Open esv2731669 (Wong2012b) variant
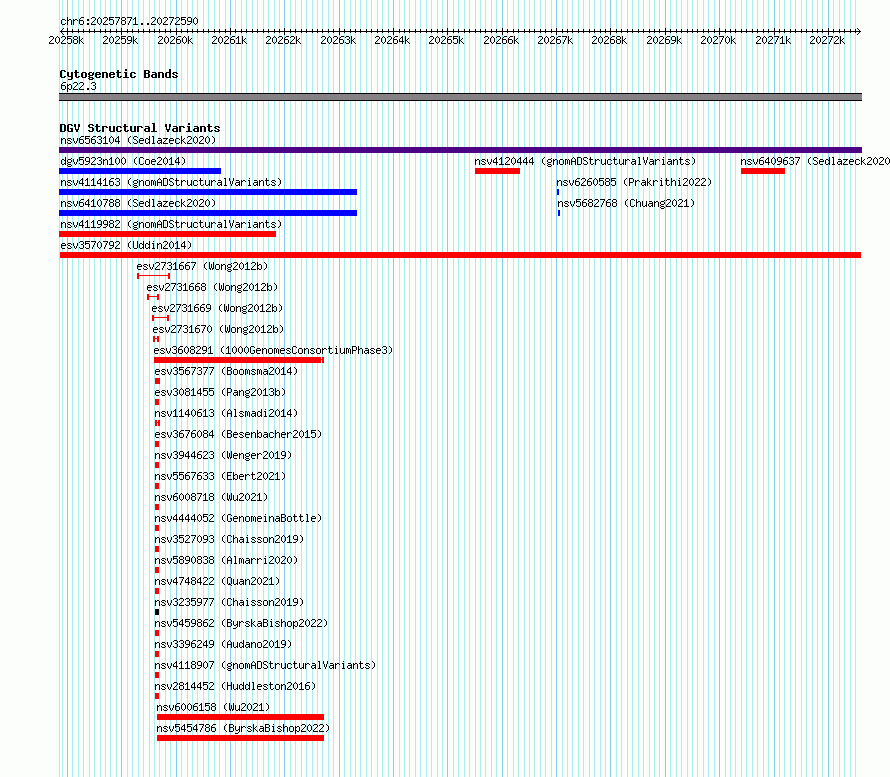The width and height of the screenshot is (890, 777). [217, 308]
